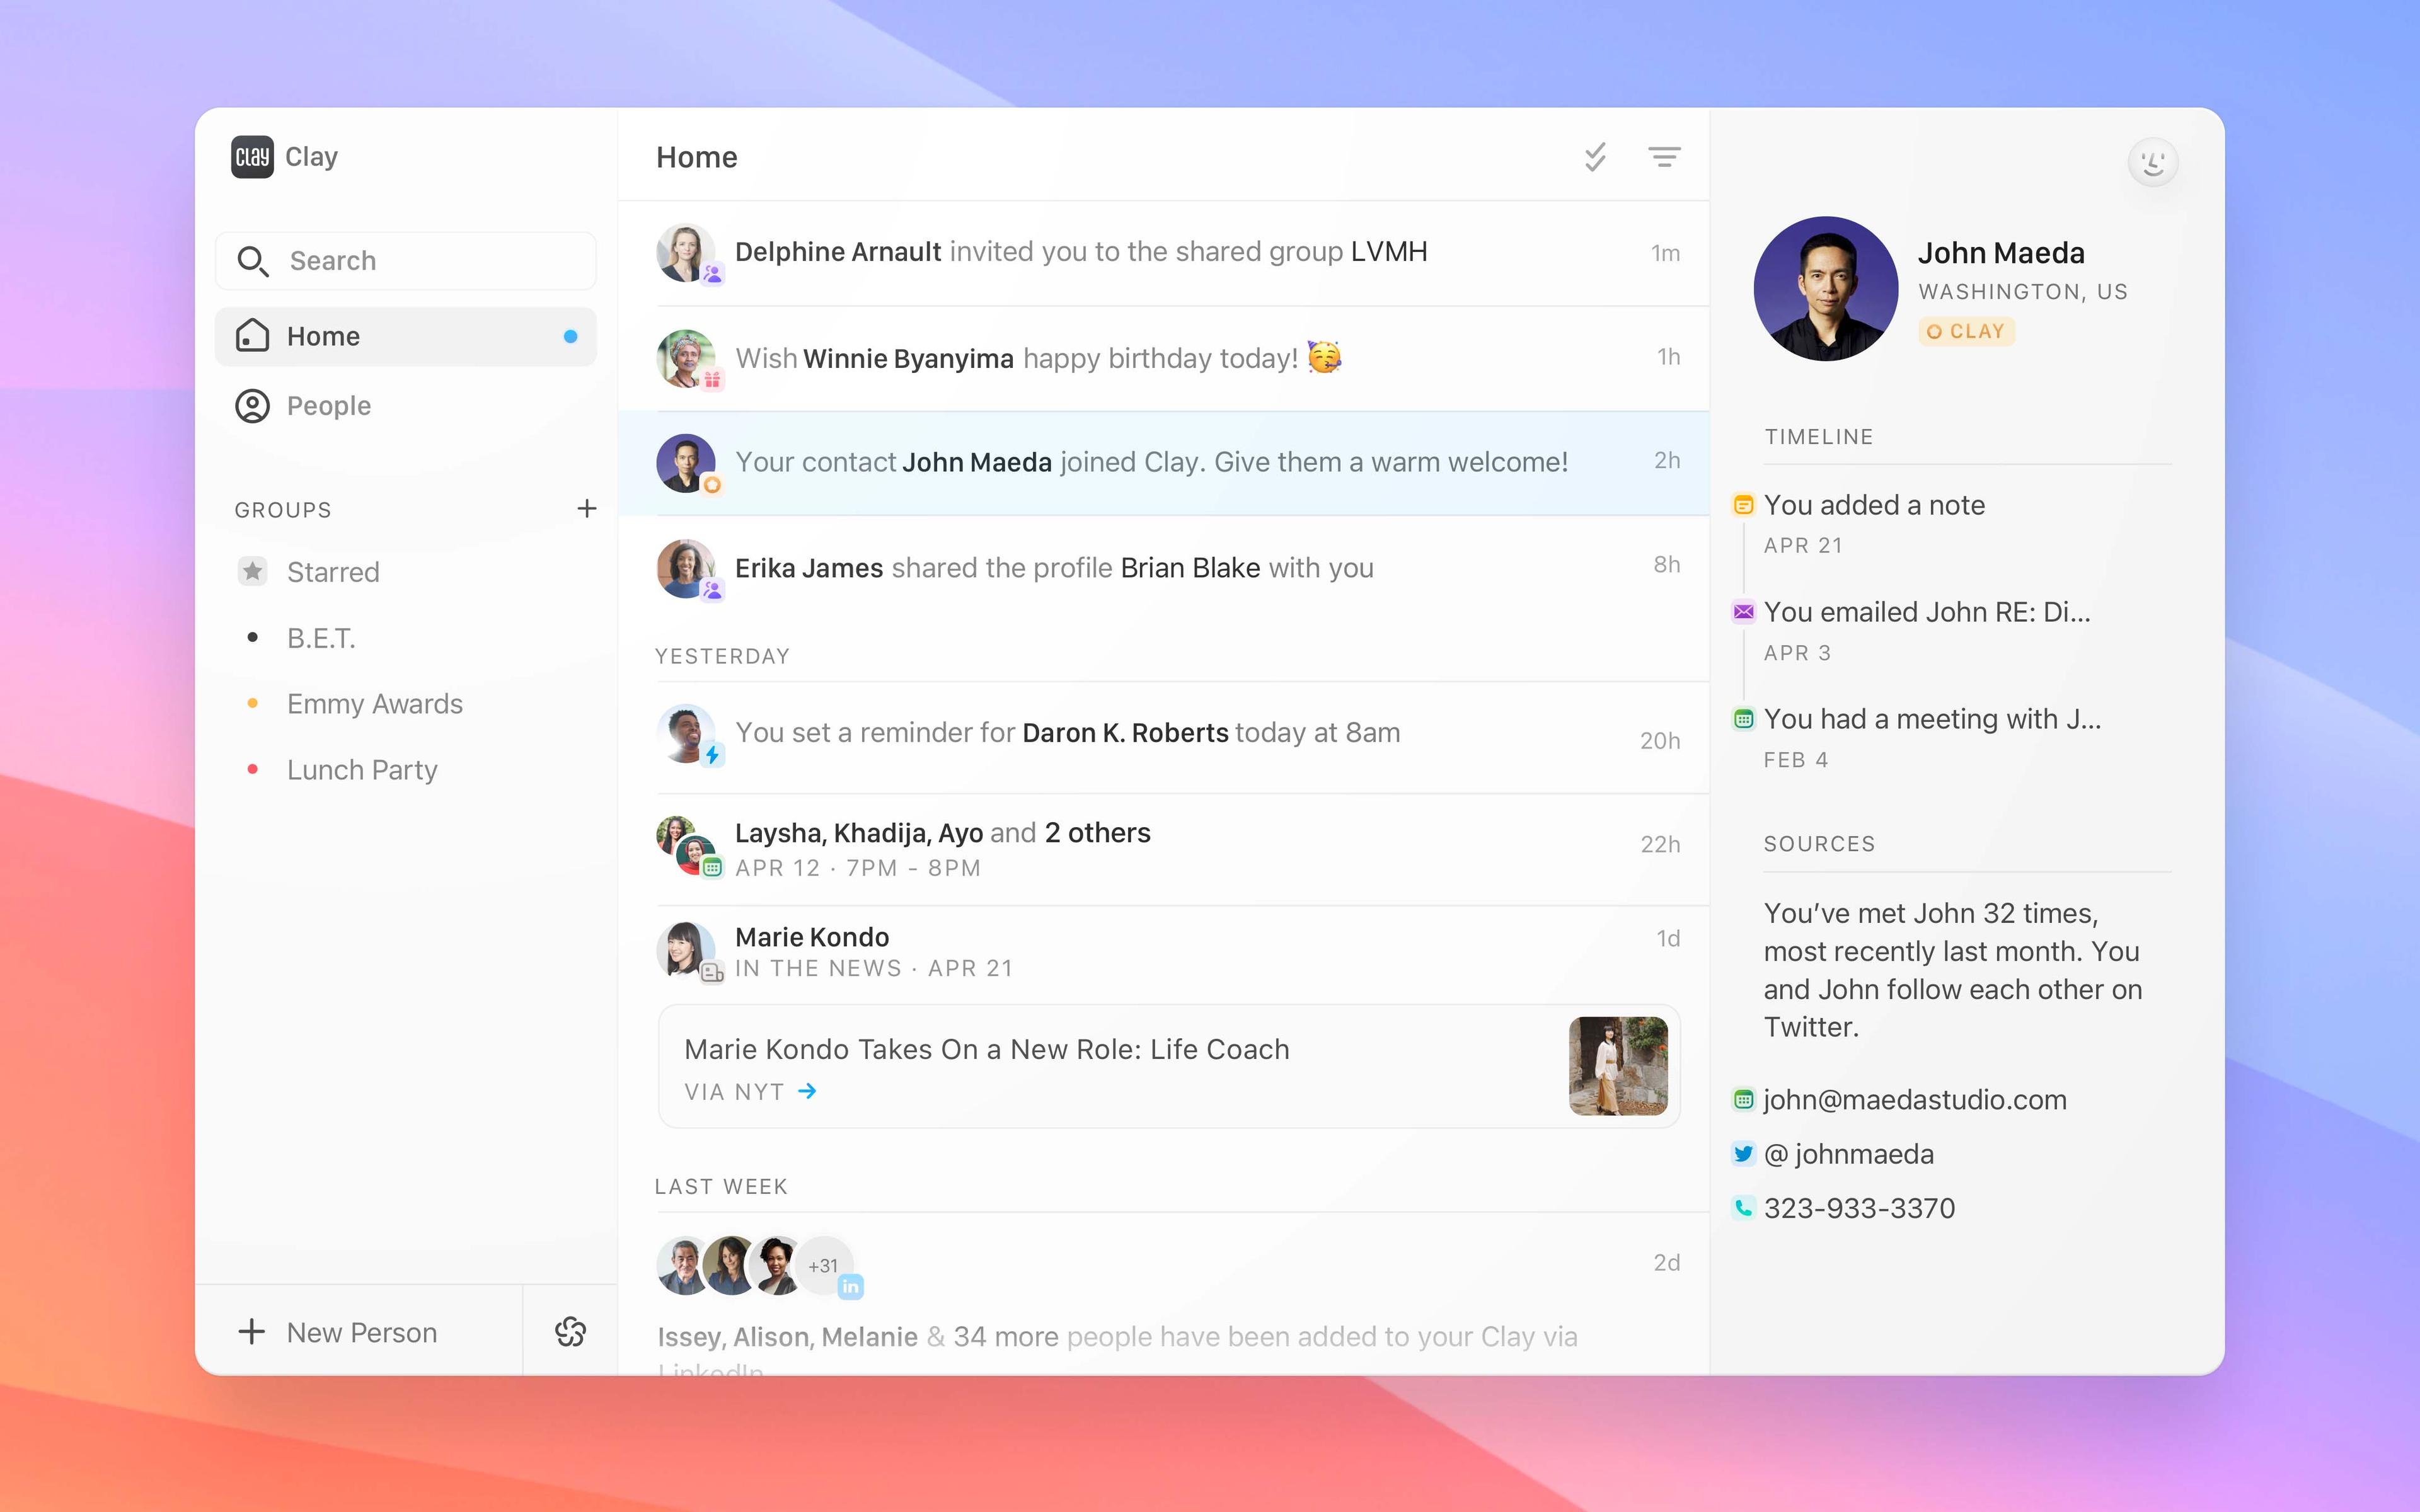Screen dimensions: 2420x1512
Task: Click the Clay logo in the top-left corner
Action: 252,156
